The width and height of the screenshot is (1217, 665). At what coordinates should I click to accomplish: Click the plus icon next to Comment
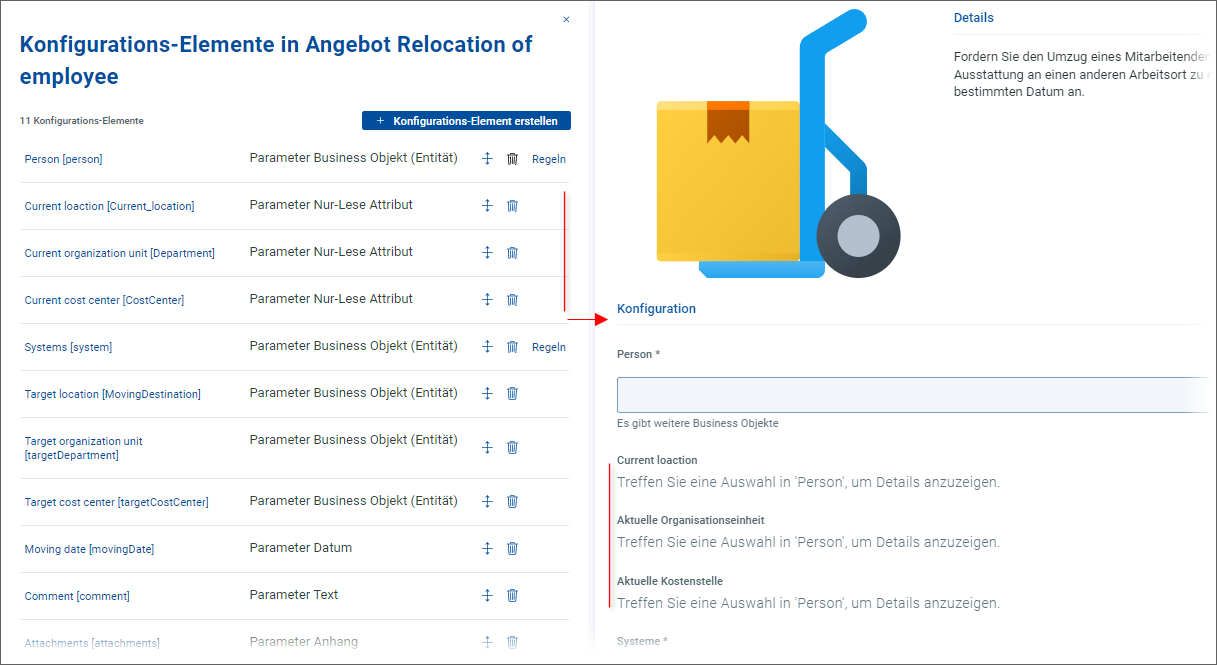[x=487, y=595]
